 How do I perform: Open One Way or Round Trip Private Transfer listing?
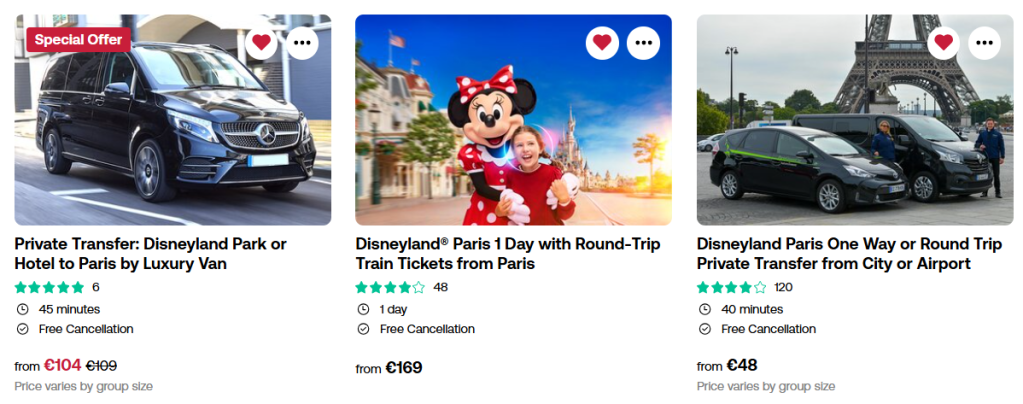[x=848, y=254]
